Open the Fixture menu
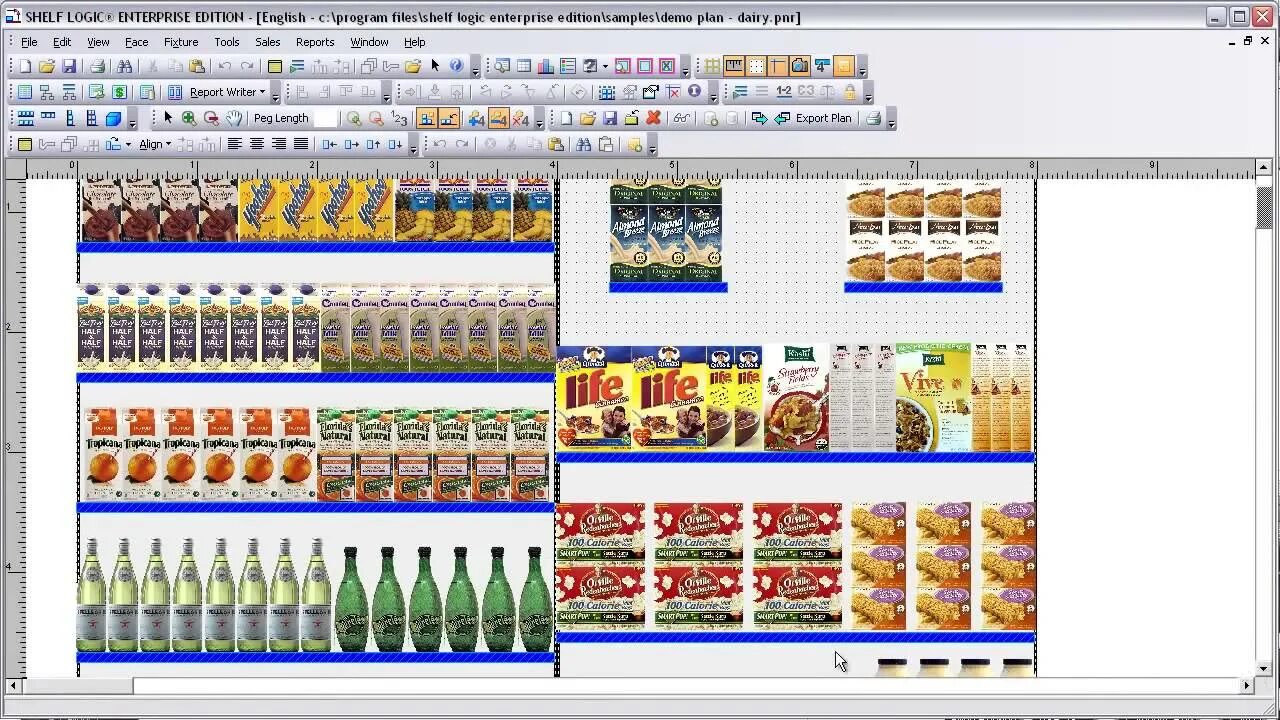1280x720 pixels. [181, 42]
